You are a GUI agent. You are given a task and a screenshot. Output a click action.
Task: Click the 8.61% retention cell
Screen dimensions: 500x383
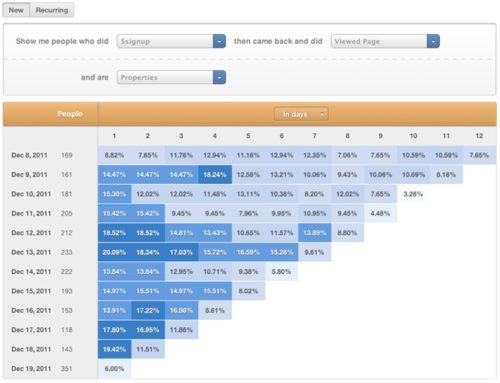click(x=215, y=311)
